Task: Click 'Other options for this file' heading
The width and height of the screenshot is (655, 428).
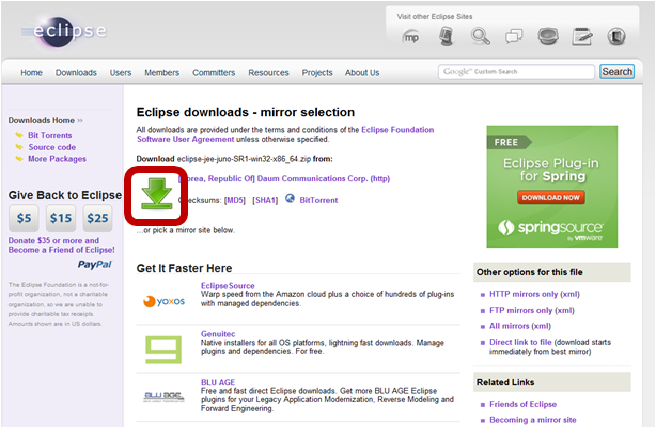Action: pos(529,272)
